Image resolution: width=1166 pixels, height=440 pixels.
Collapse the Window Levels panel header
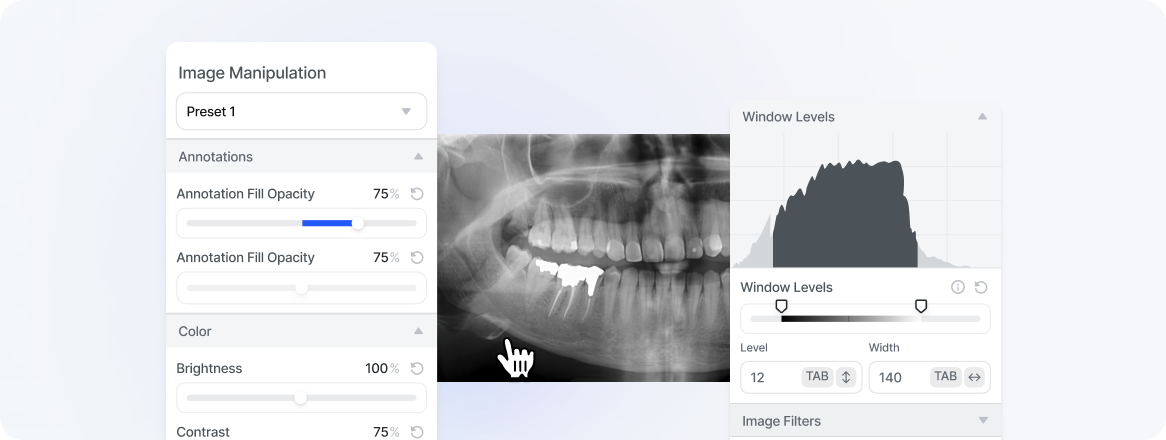click(x=982, y=117)
